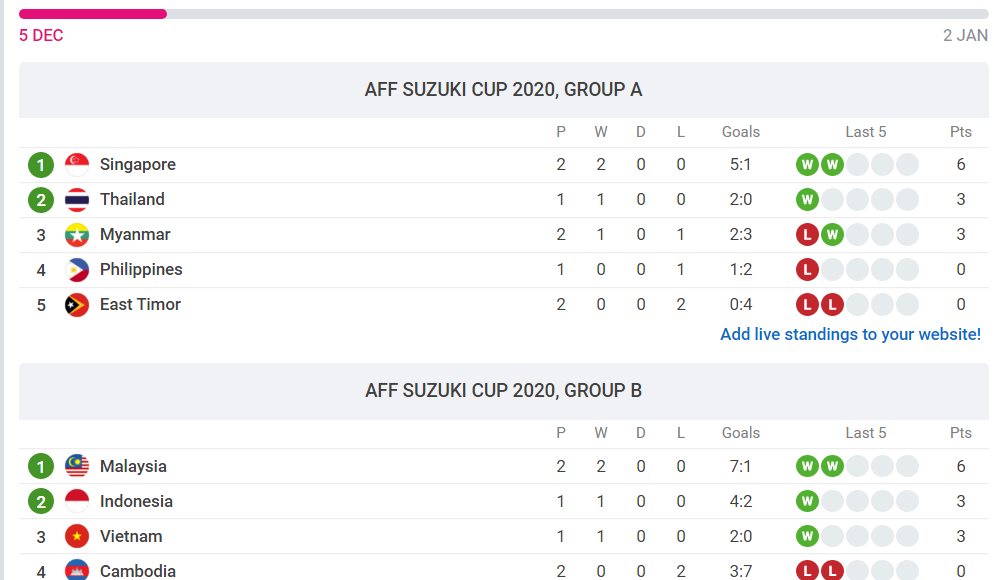Click the Singapore flag icon

coord(77,165)
